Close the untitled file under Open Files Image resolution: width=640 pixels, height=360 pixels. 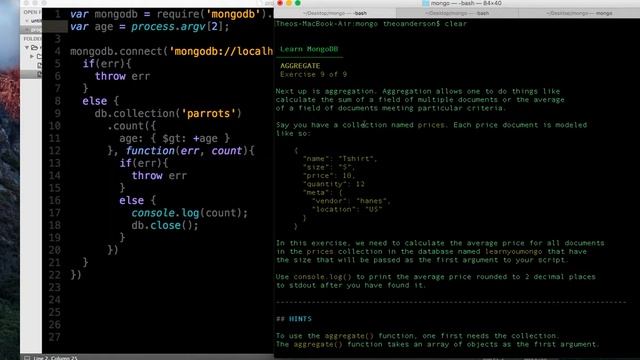click(27, 20)
